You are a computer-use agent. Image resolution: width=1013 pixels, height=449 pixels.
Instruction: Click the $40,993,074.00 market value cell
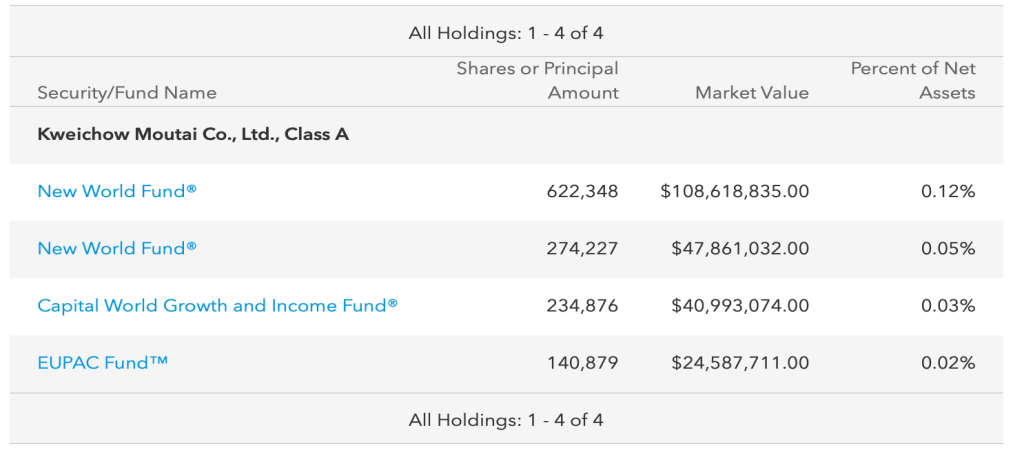tap(740, 306)
